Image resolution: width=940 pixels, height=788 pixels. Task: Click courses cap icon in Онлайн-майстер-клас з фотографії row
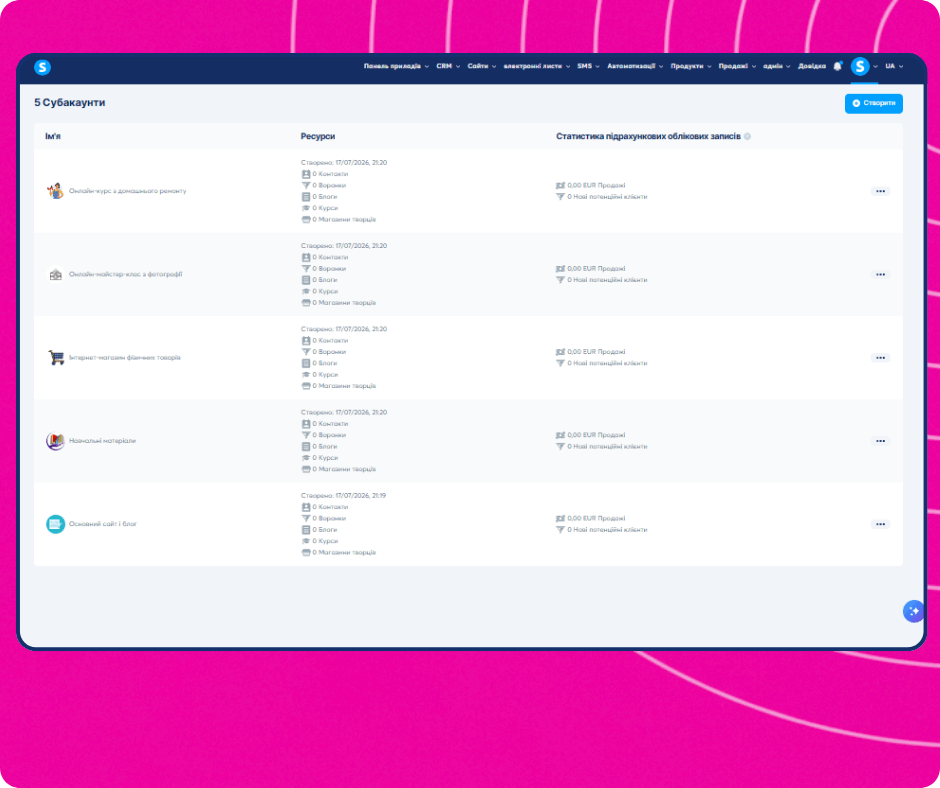pos(306,291)
